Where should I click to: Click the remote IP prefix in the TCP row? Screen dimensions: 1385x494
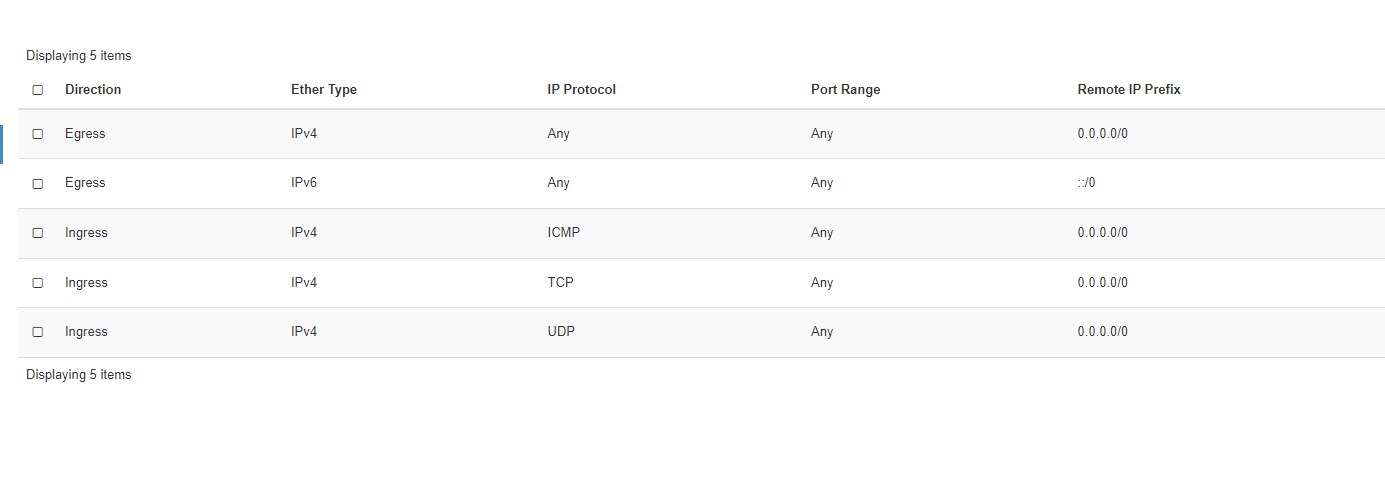click(x=1102, y=283)
